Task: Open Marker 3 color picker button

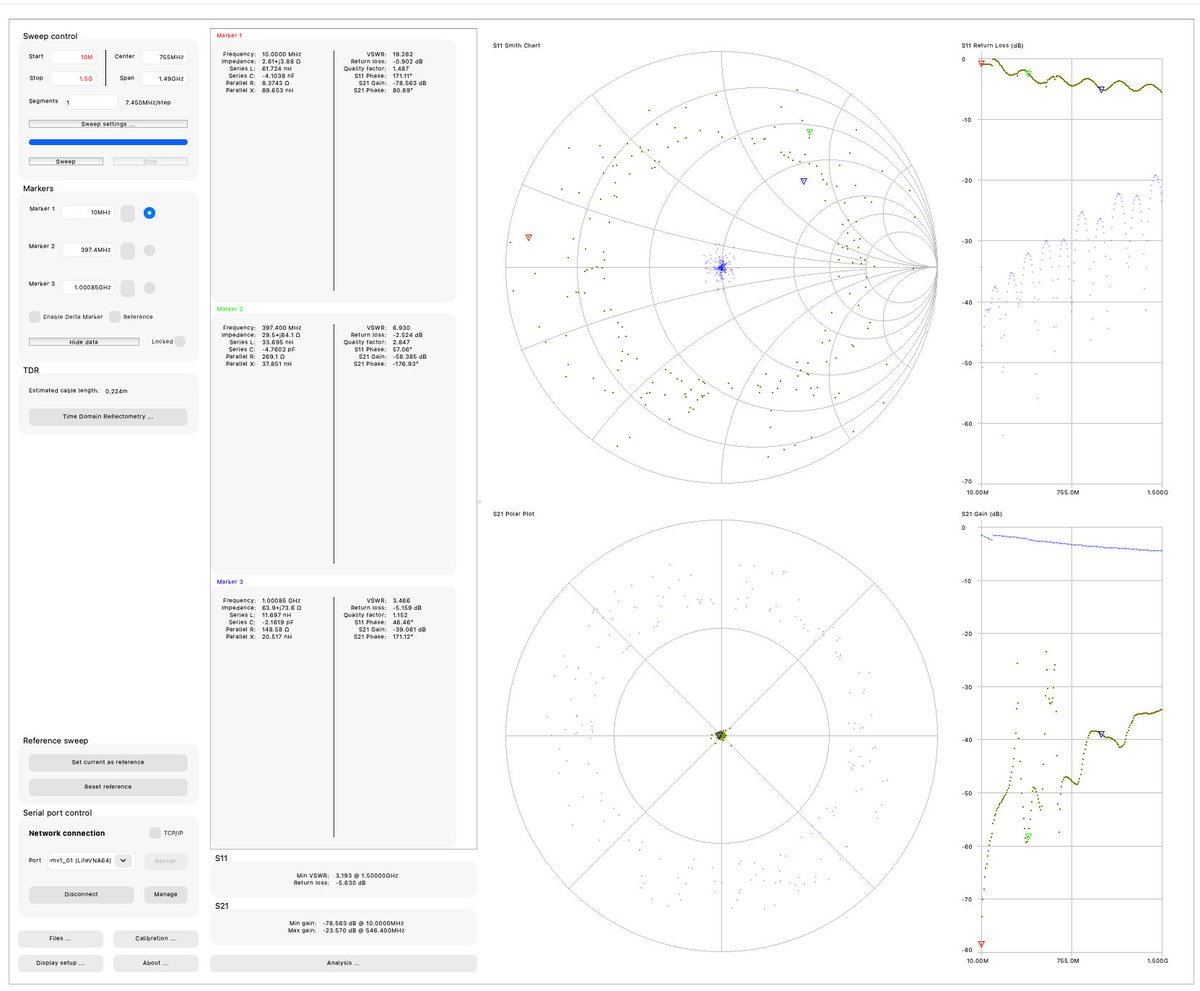Action: (x=128, y=288)
